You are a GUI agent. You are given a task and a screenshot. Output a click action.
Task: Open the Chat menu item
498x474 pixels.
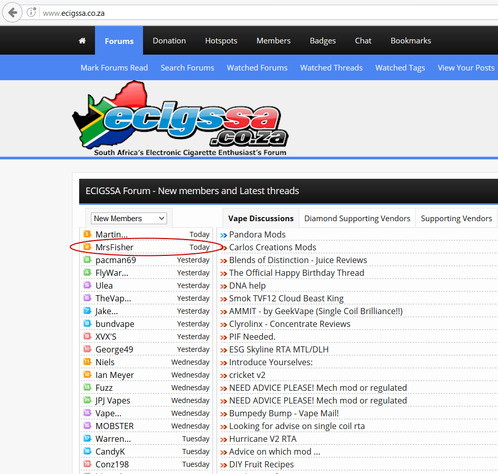pos(363,41)
